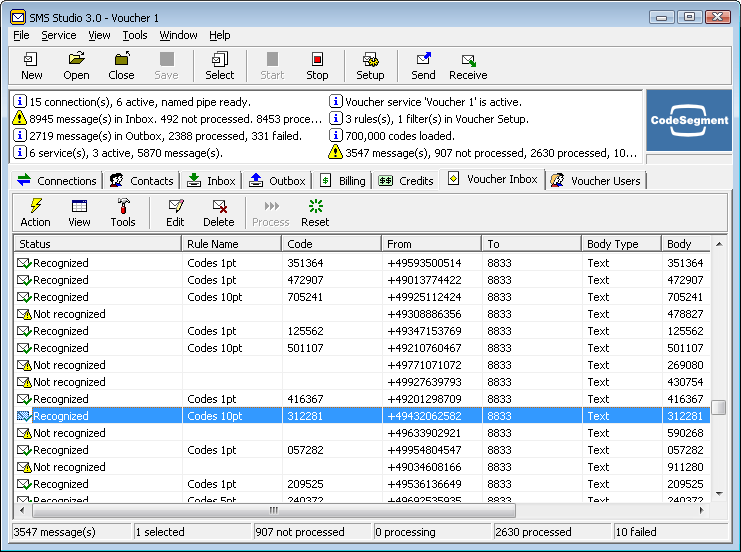Viewport: 741px width, 552px height.
Task: Open the Window menu
Action: pos(178,35)
